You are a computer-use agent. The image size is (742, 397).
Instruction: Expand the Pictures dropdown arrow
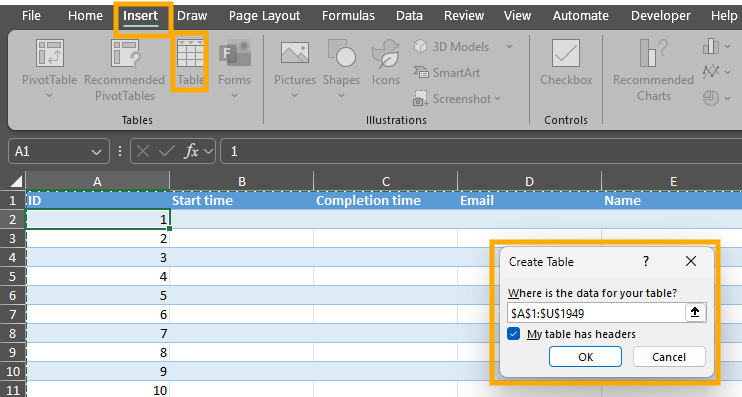coord(294,96)
